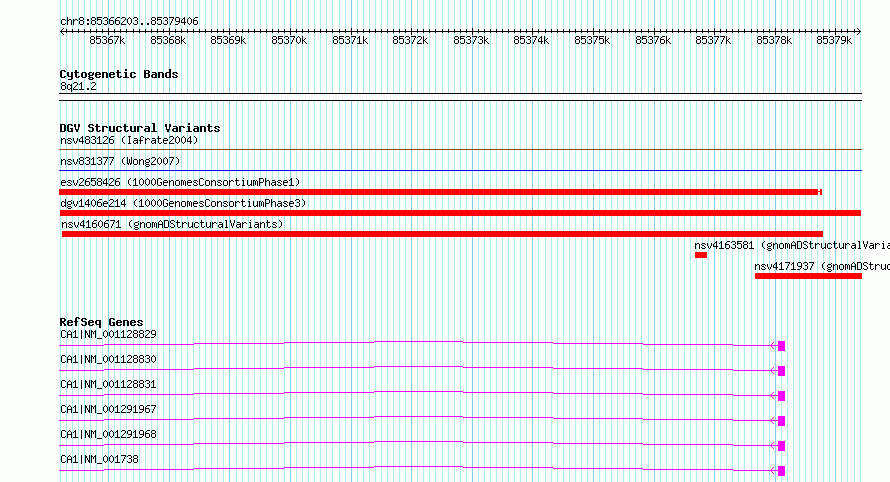890x482 pixels.
Task: Click the 85375k ruler tick label
Action: (x=592, y=40)
